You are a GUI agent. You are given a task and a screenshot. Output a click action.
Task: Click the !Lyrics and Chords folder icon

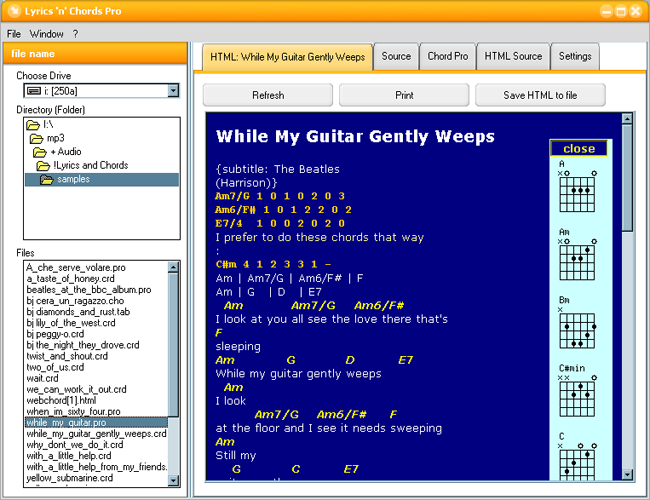click(x=43, y=165)
